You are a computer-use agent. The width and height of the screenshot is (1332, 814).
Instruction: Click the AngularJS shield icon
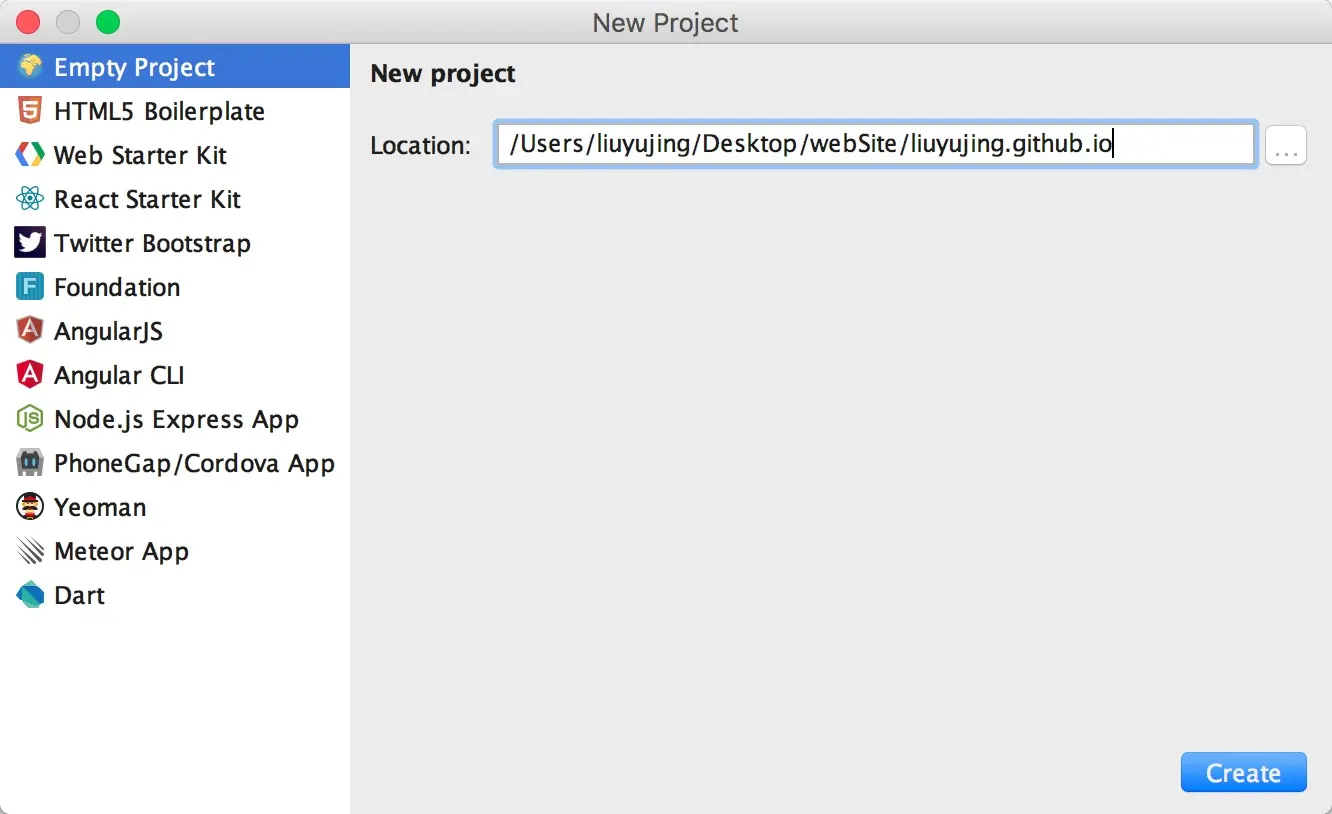30,331
